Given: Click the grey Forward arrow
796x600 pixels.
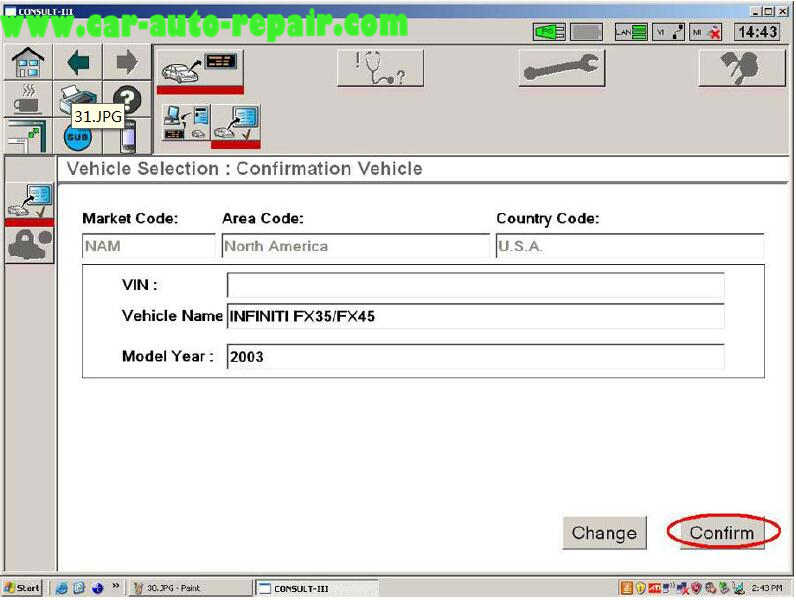Looking at the screenshot, I should [127, 62].
